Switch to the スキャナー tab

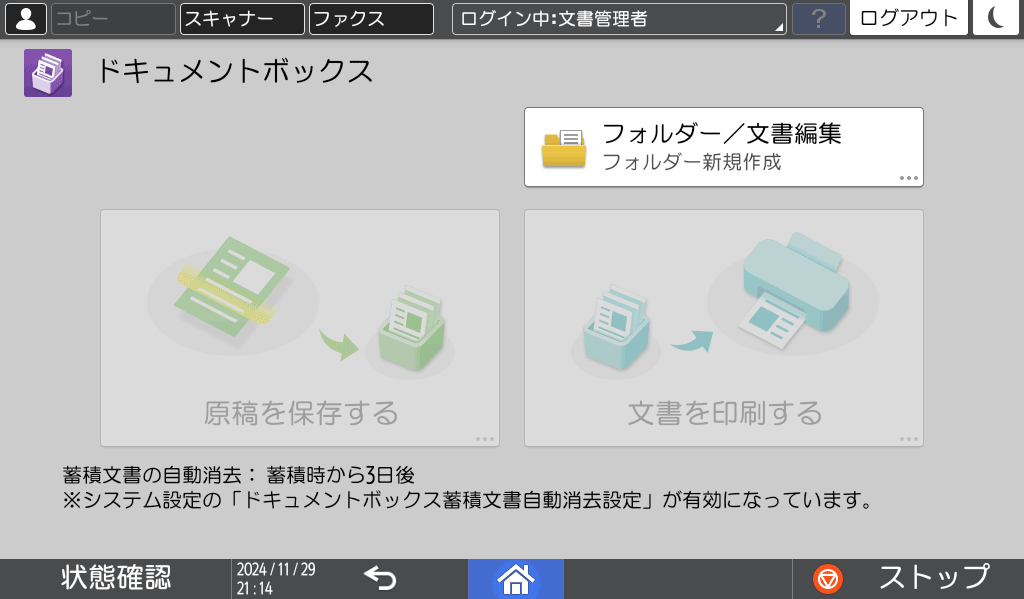click(241, 17)
